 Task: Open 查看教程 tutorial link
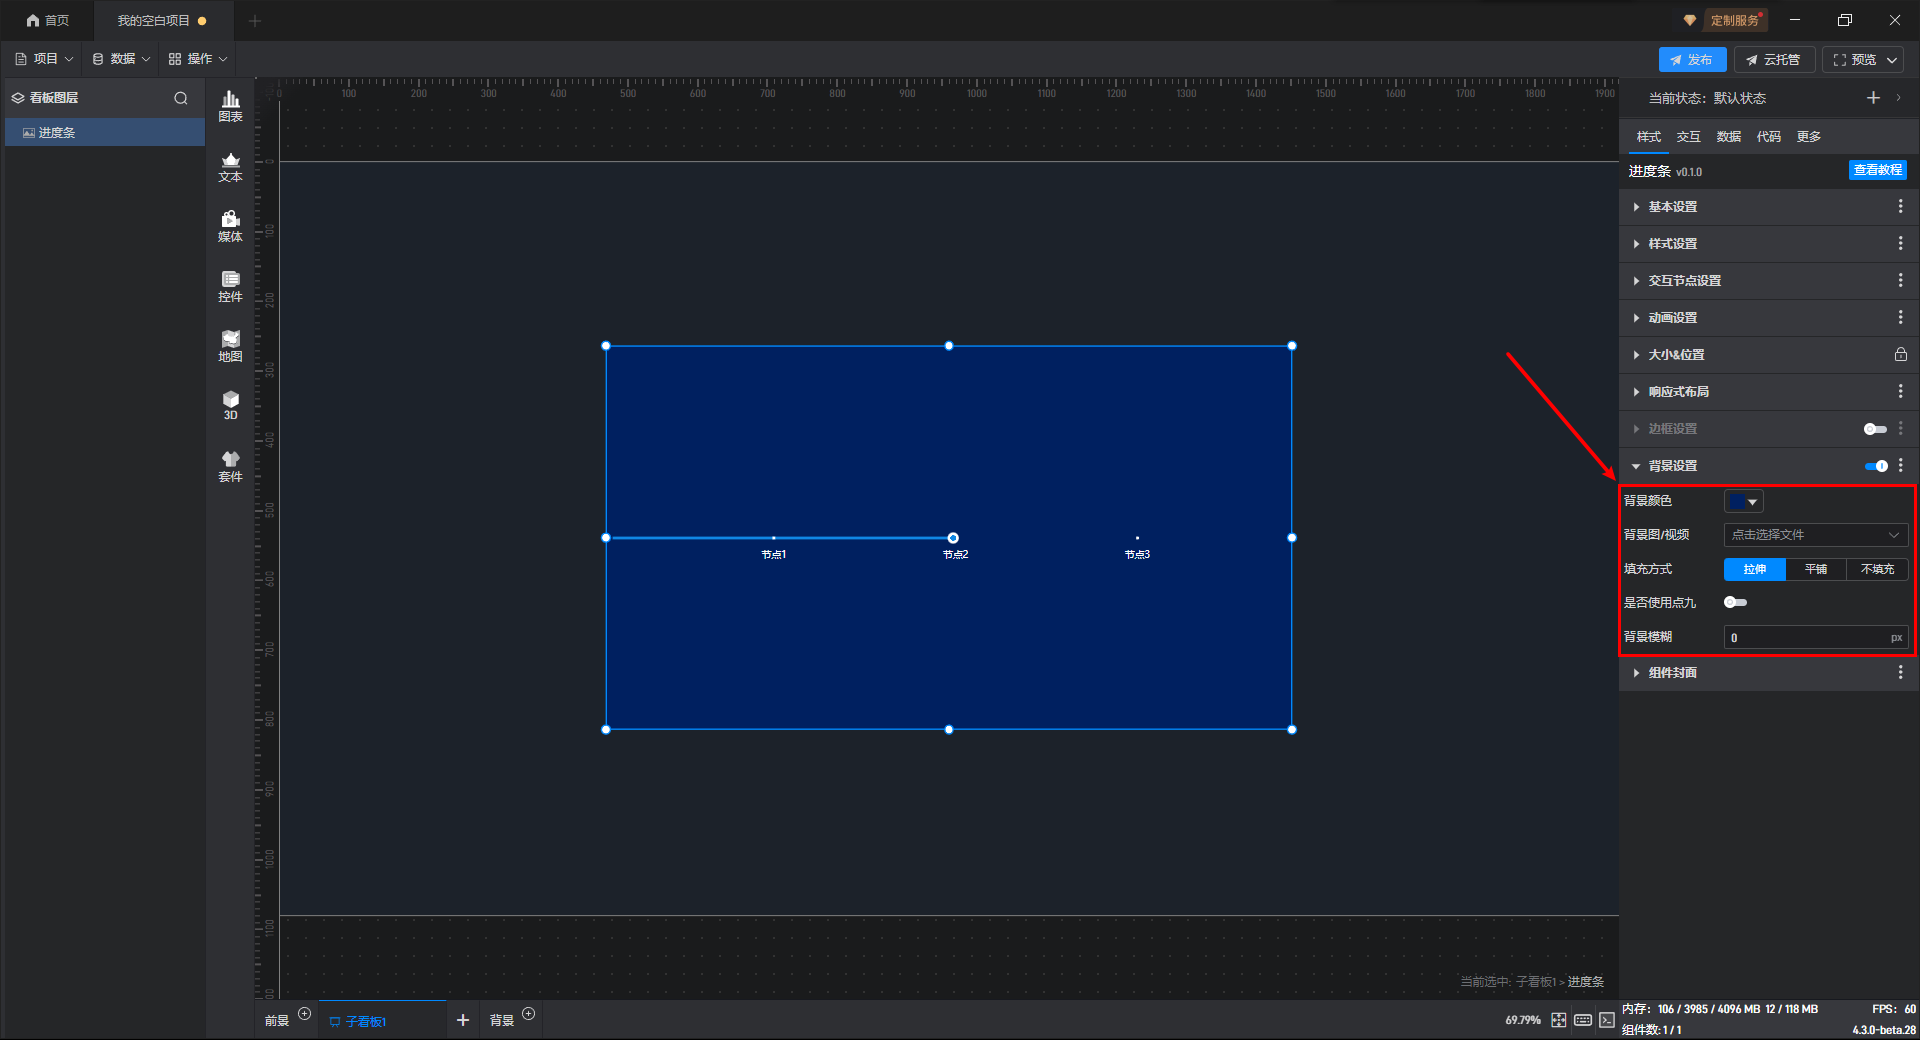pos(1877,170)
